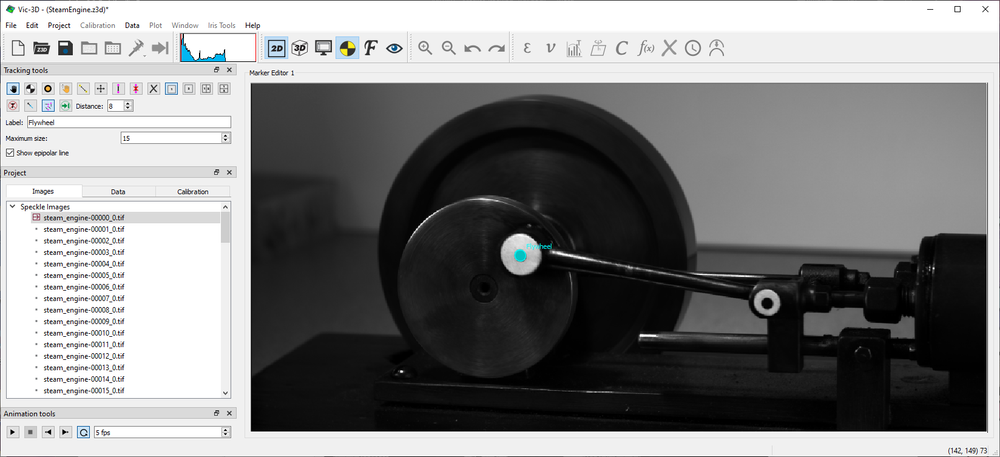
Task: Click the caliper calibration tool icon
Action: point(136,48)
